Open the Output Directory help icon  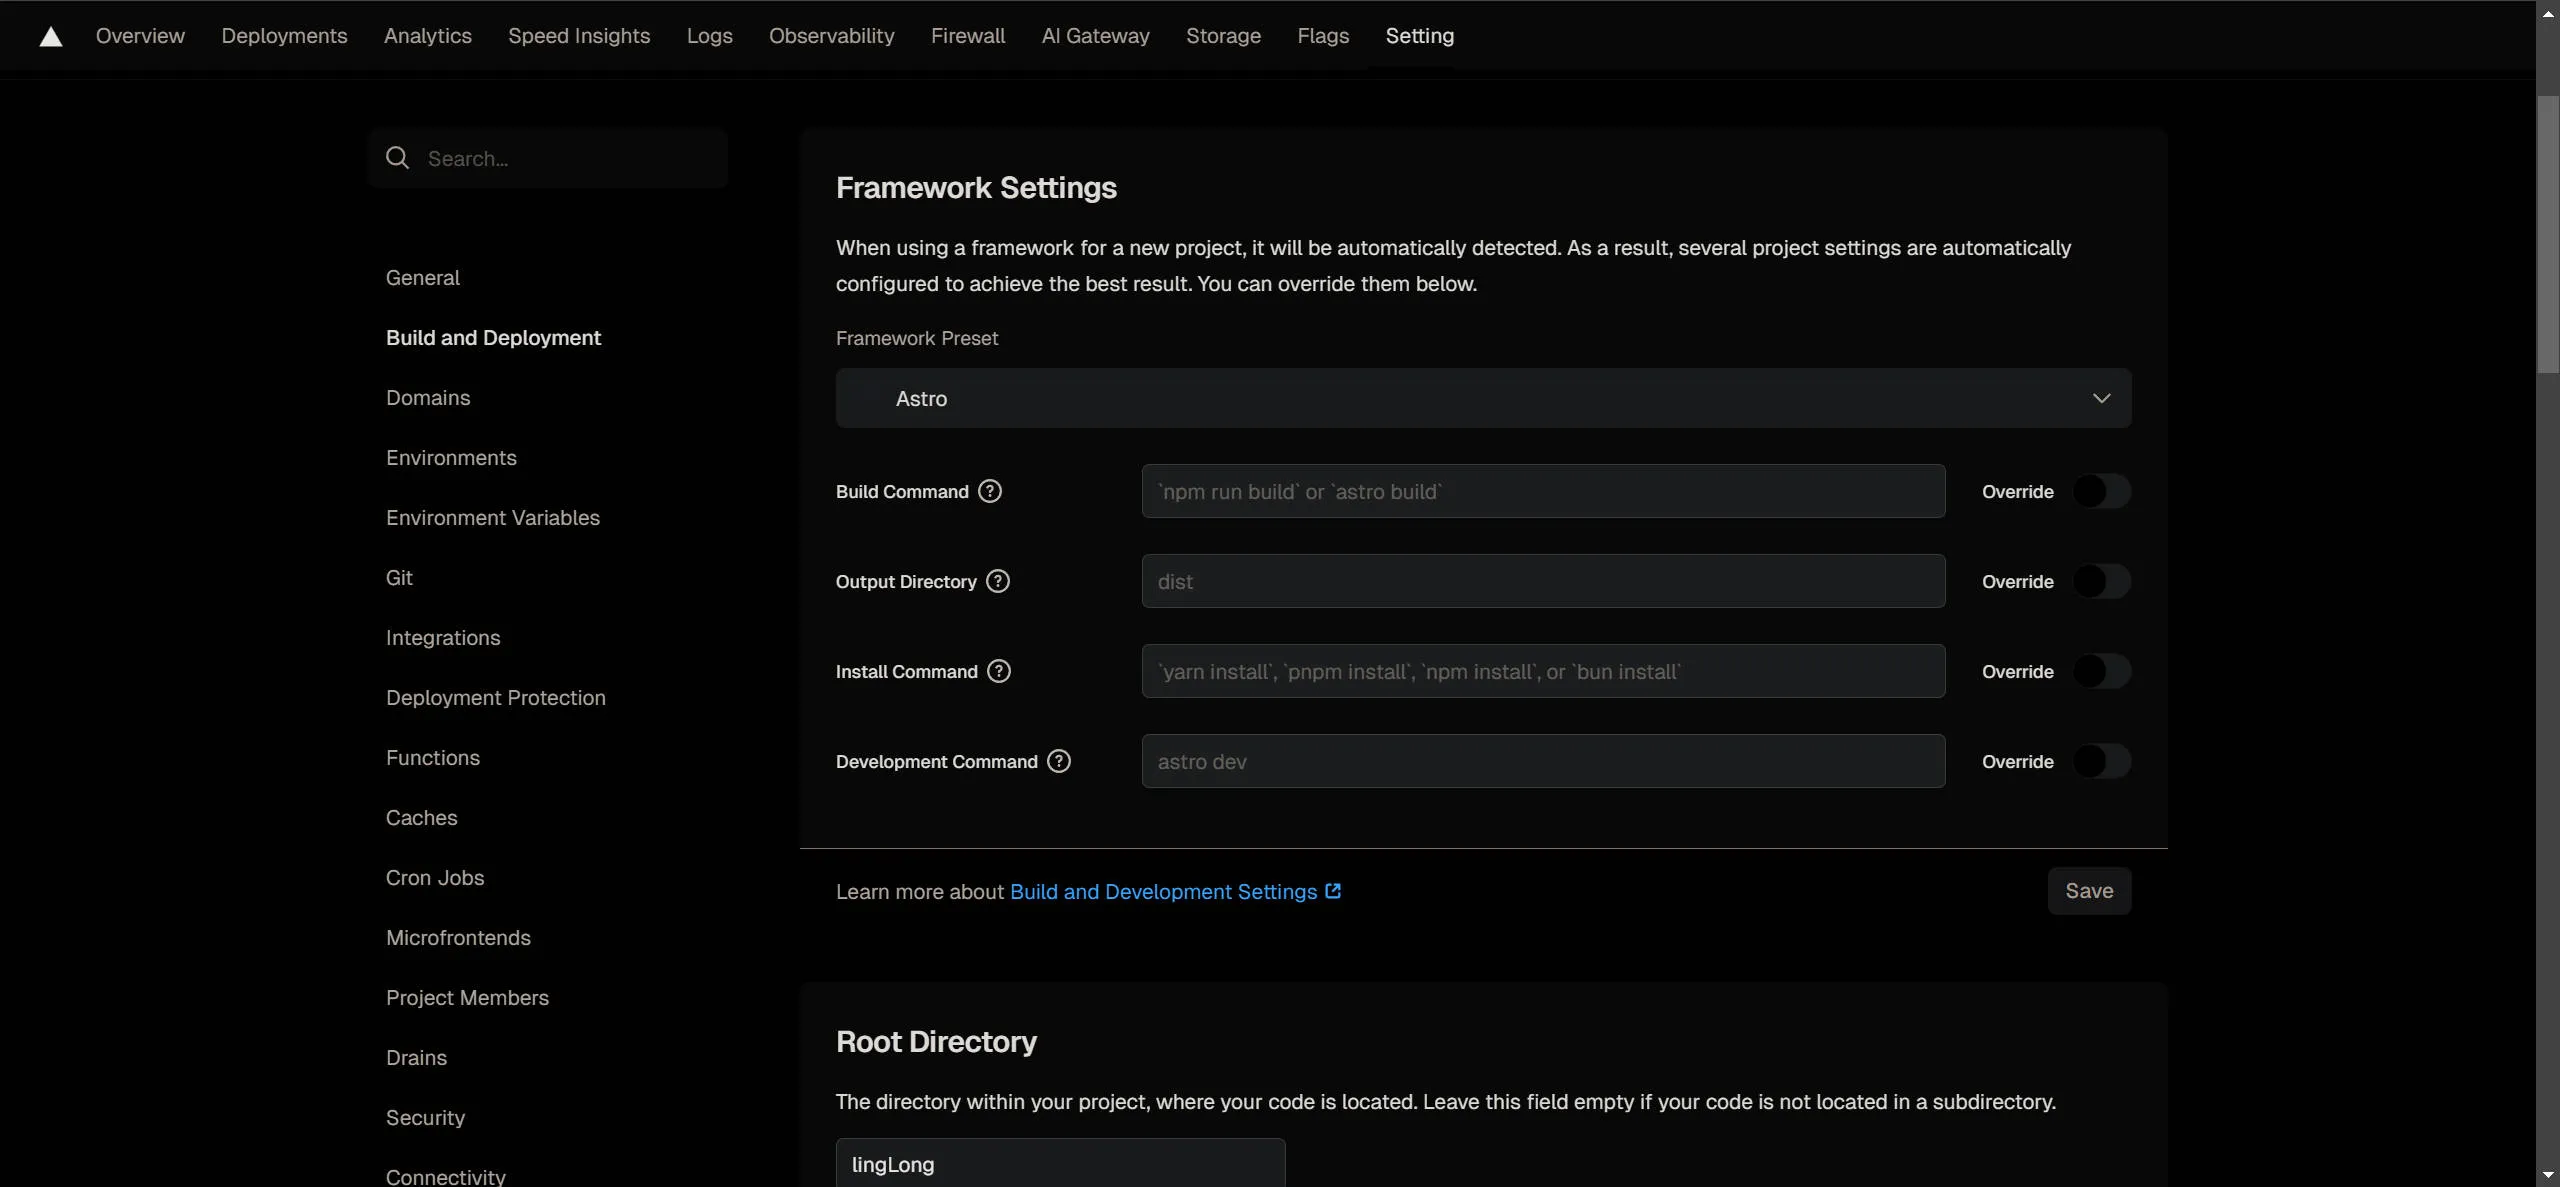click(x=997, y=581)
